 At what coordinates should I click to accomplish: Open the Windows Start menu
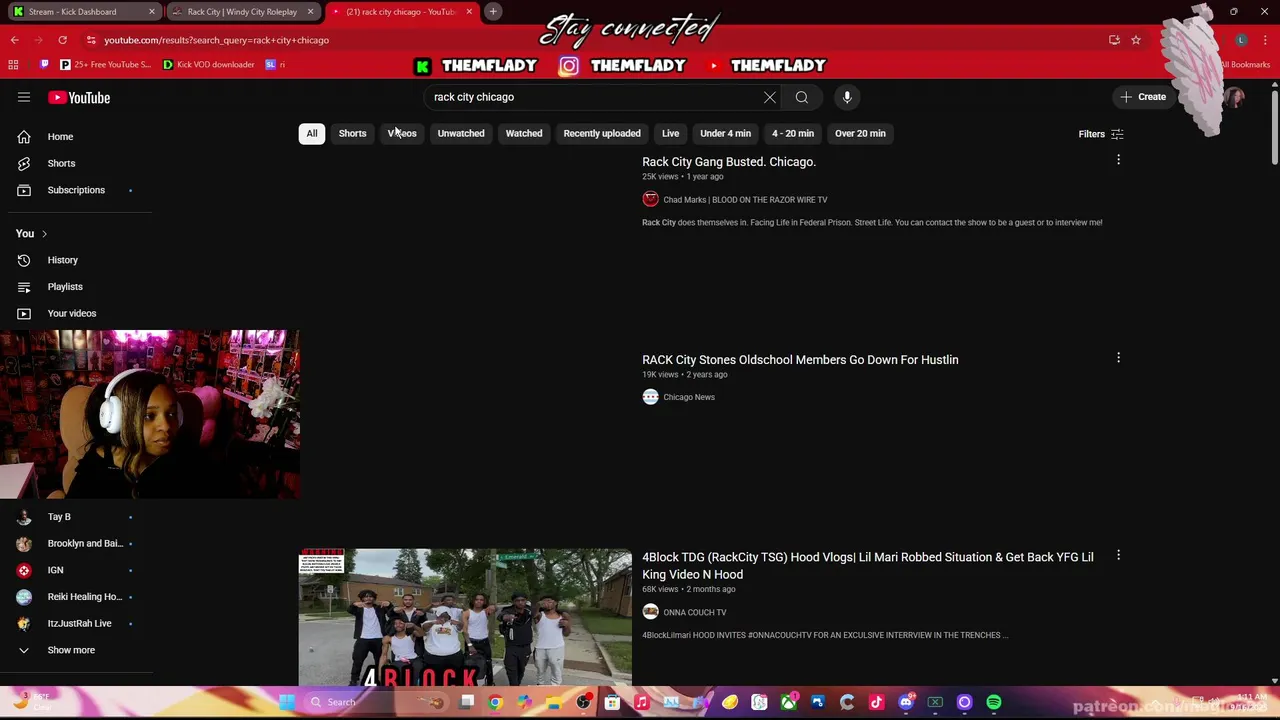[287, 702]
